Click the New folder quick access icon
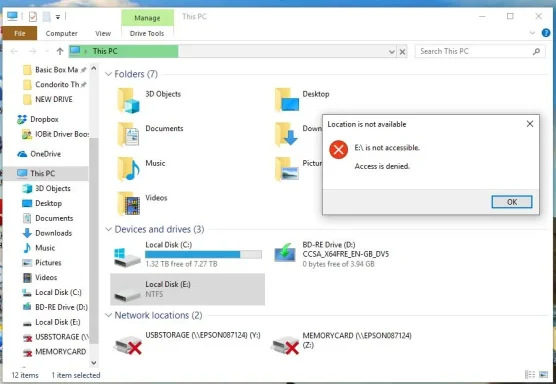The height and width of the screenshot is (384, 556). point(46,16)
